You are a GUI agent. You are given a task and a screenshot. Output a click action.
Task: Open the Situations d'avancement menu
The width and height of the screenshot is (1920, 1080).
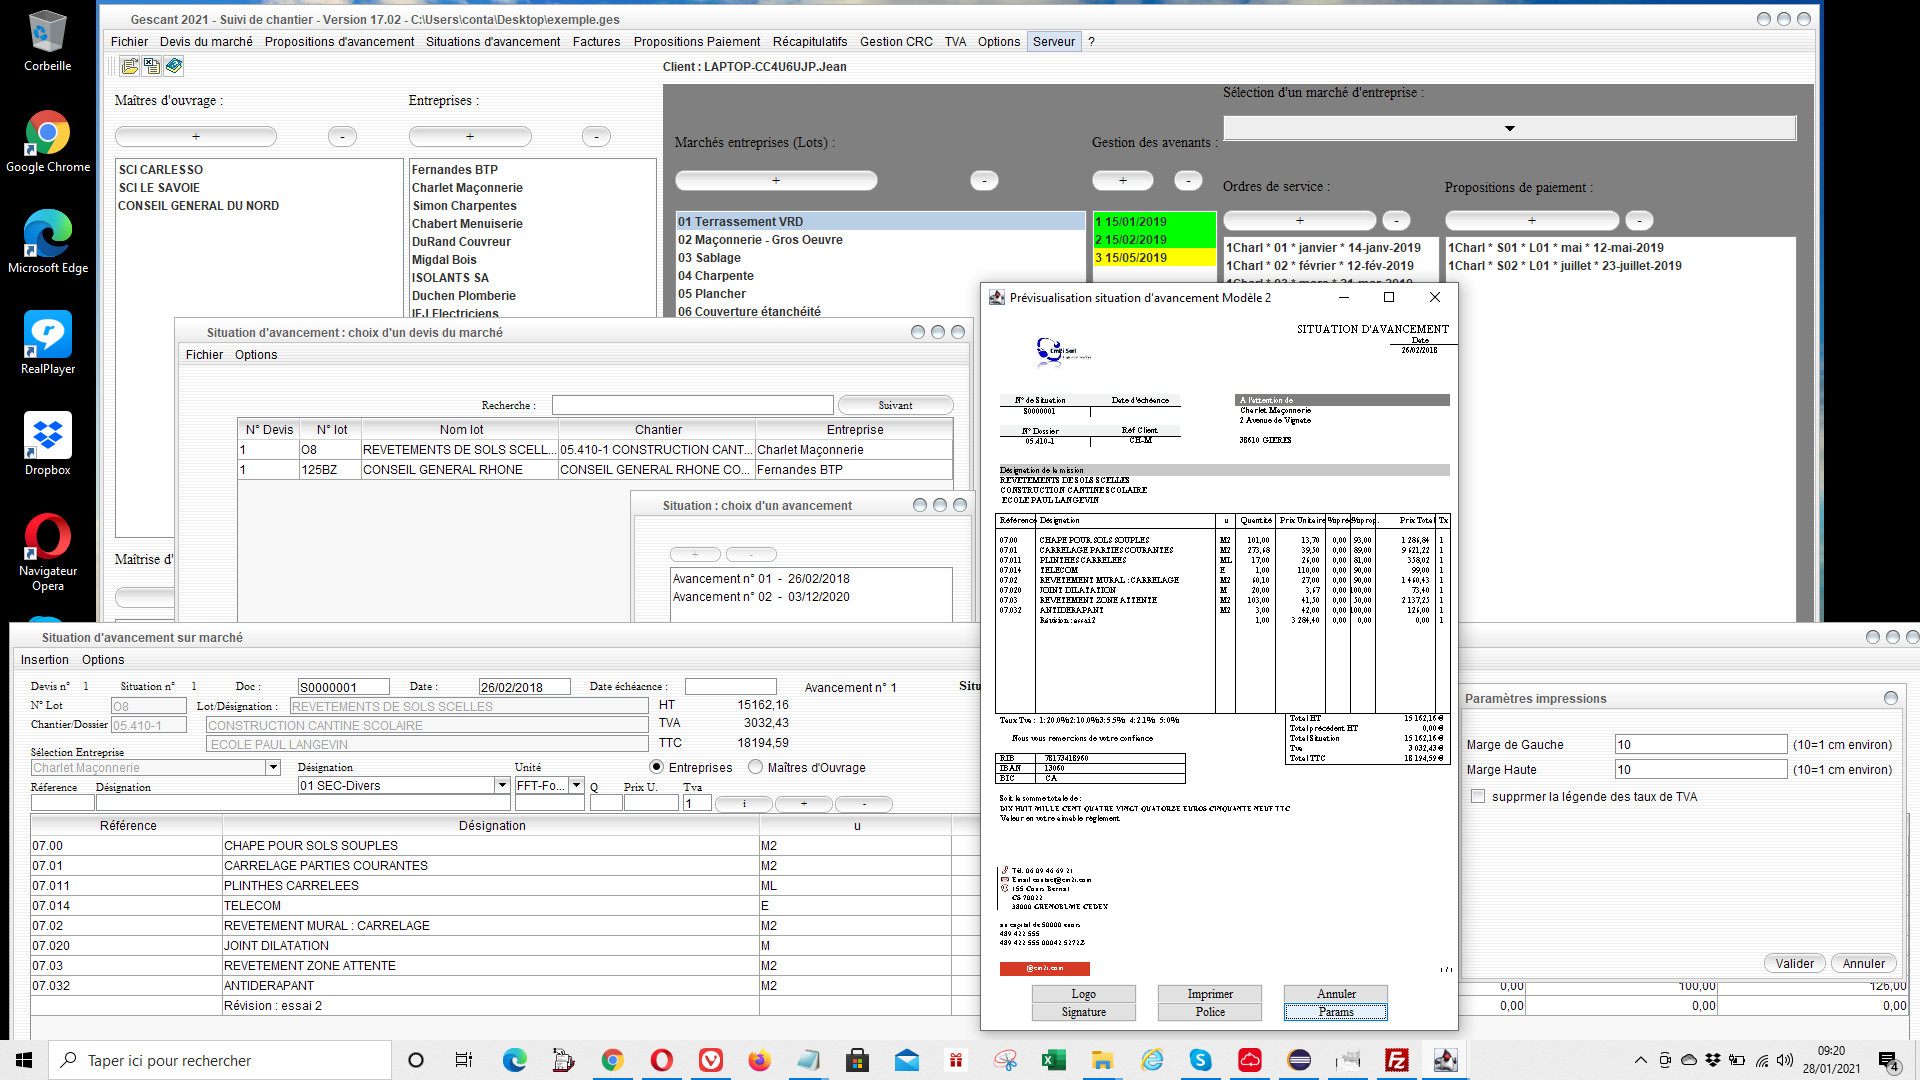pyautogui.click(x=493, y=41)
